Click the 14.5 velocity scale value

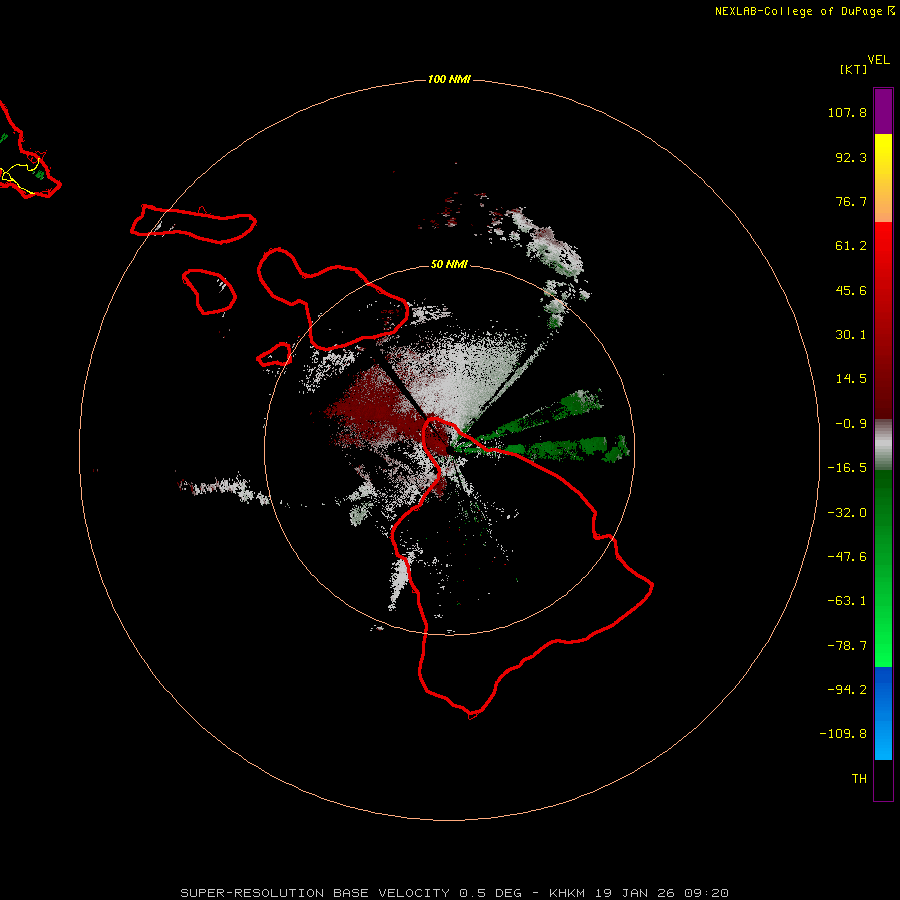tap(851, 379)
